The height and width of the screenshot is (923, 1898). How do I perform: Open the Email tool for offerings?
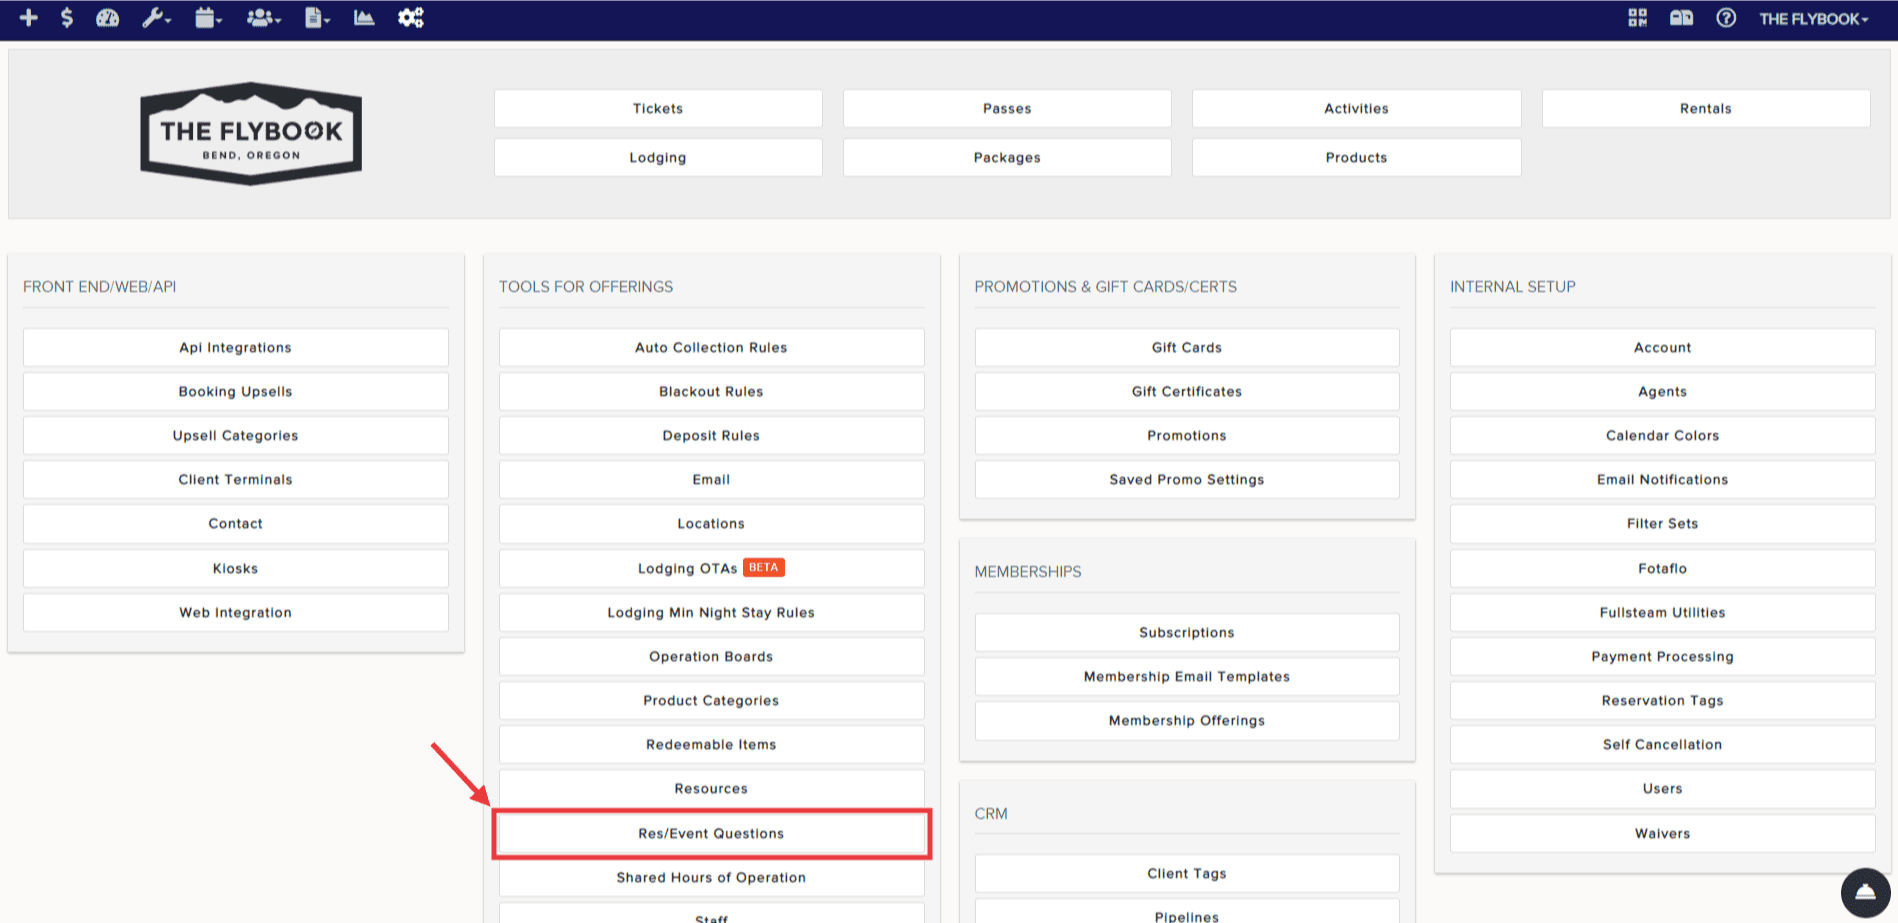[x=711, y=480]
